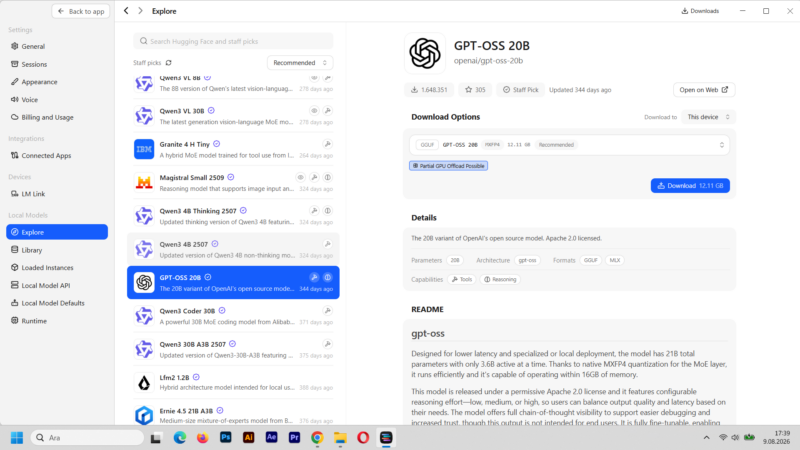
Task: Click reasoning icon on GPT-OSS 20B row
Action: 328,277
